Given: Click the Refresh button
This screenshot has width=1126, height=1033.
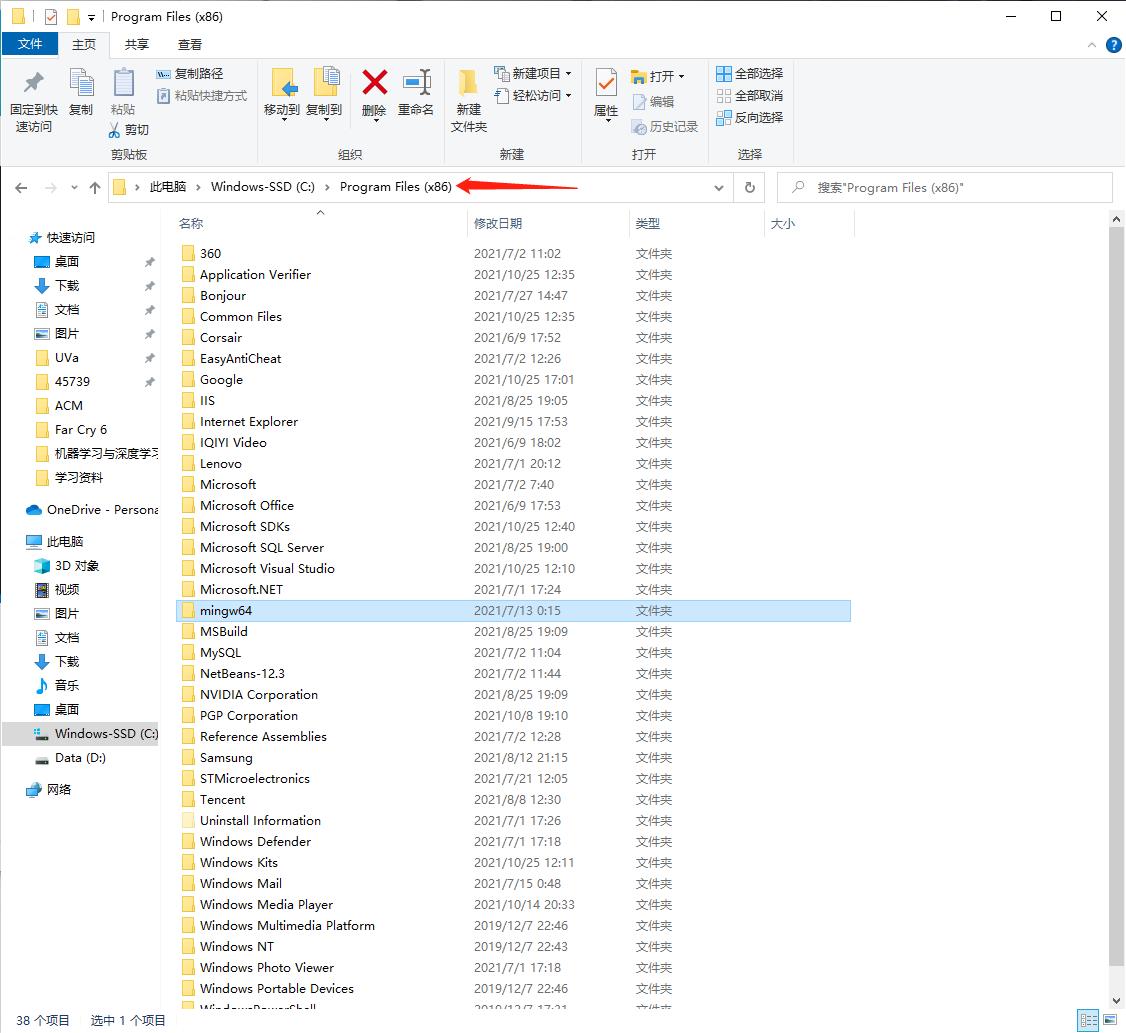Looking at the screenshot, I should point(750,187).
